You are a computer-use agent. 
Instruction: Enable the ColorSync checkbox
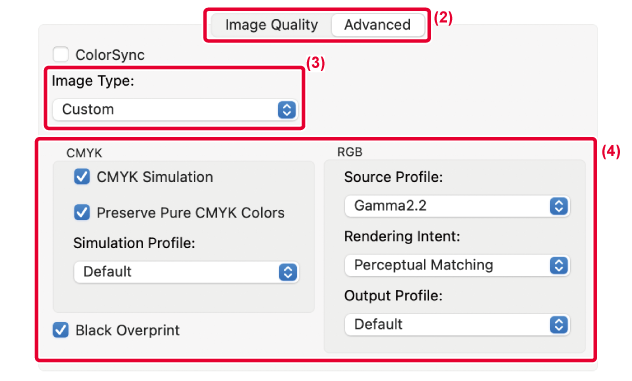(61, 54)
